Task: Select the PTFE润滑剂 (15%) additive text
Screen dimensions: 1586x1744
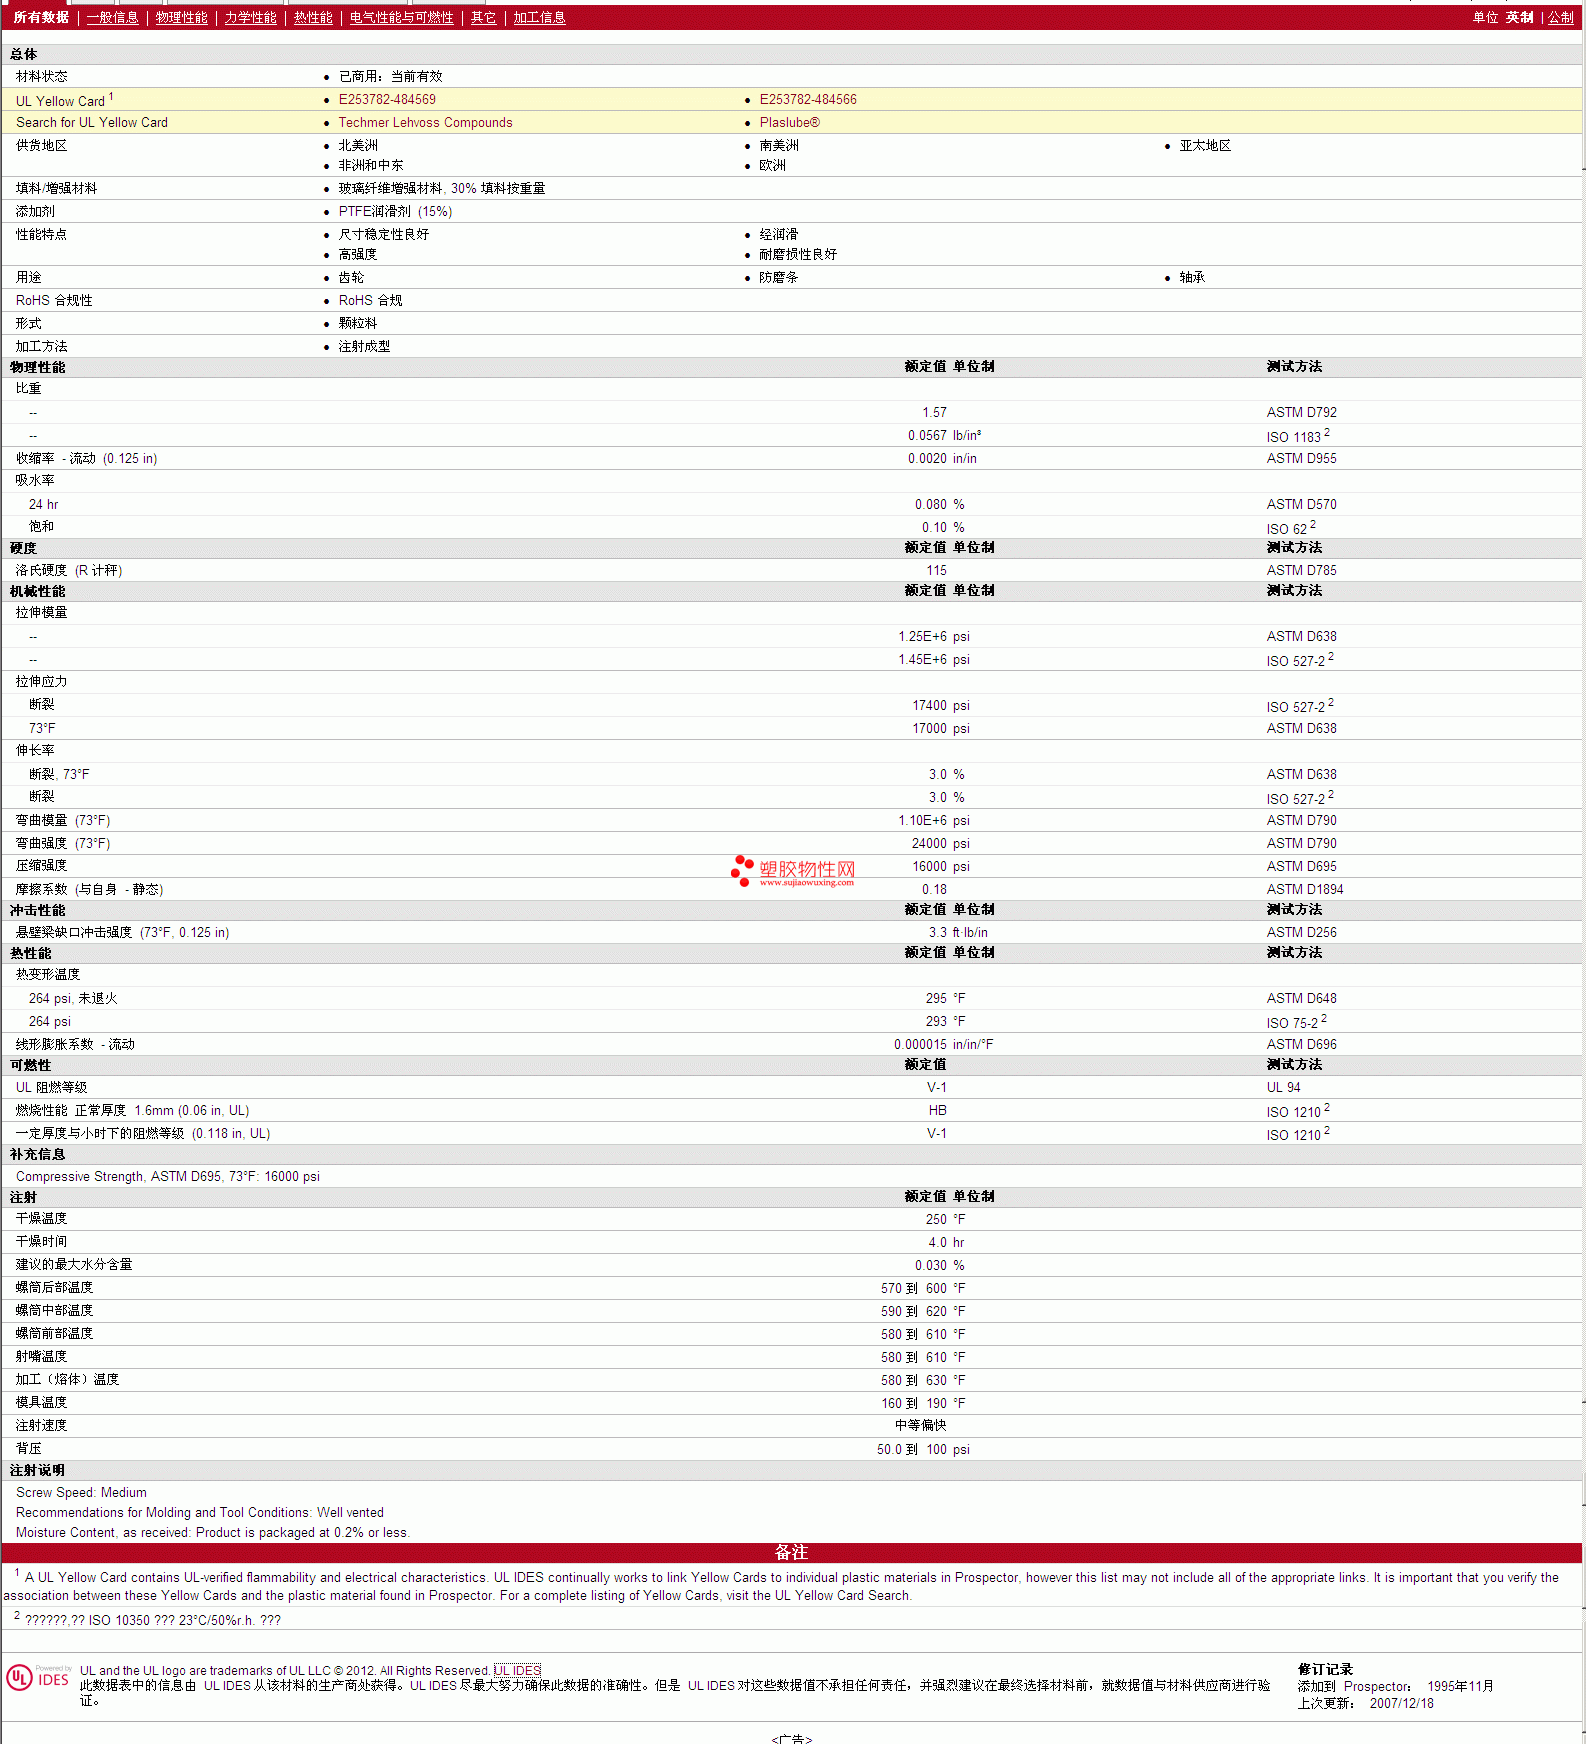Action: pyautogui.click(x=395, y=211)
